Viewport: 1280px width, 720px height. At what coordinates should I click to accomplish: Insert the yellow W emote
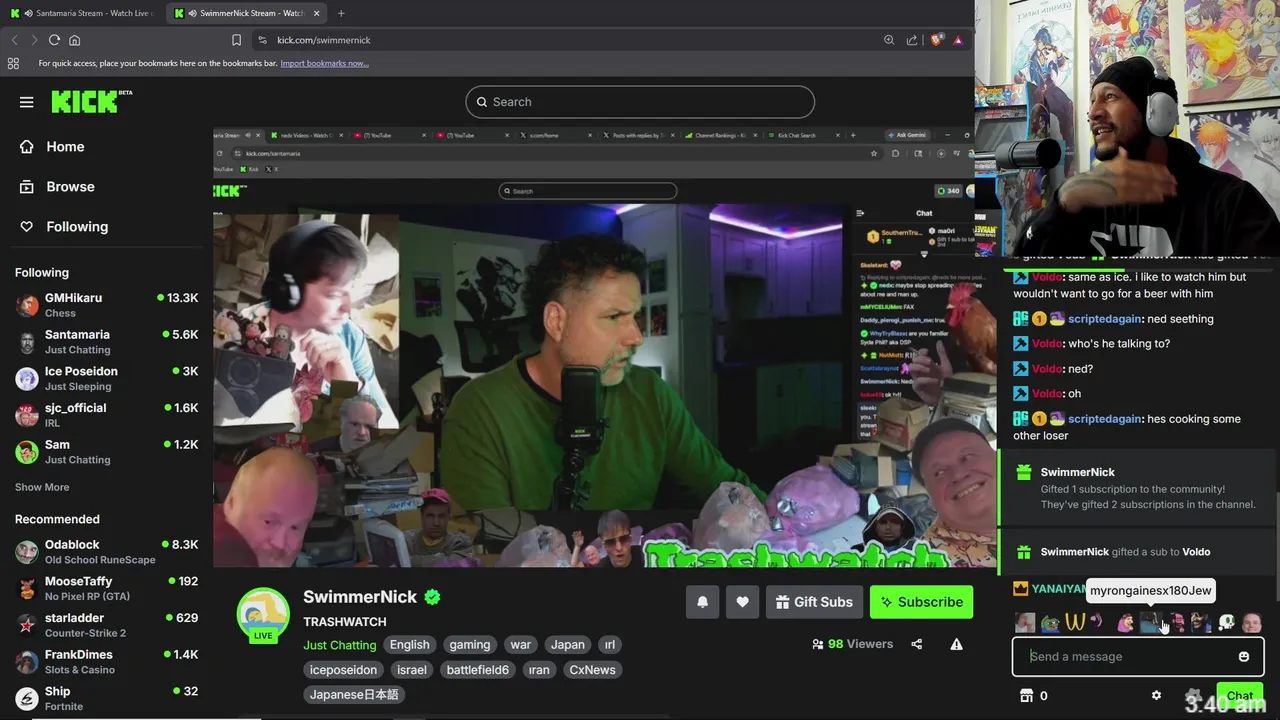click(1075, 623)
